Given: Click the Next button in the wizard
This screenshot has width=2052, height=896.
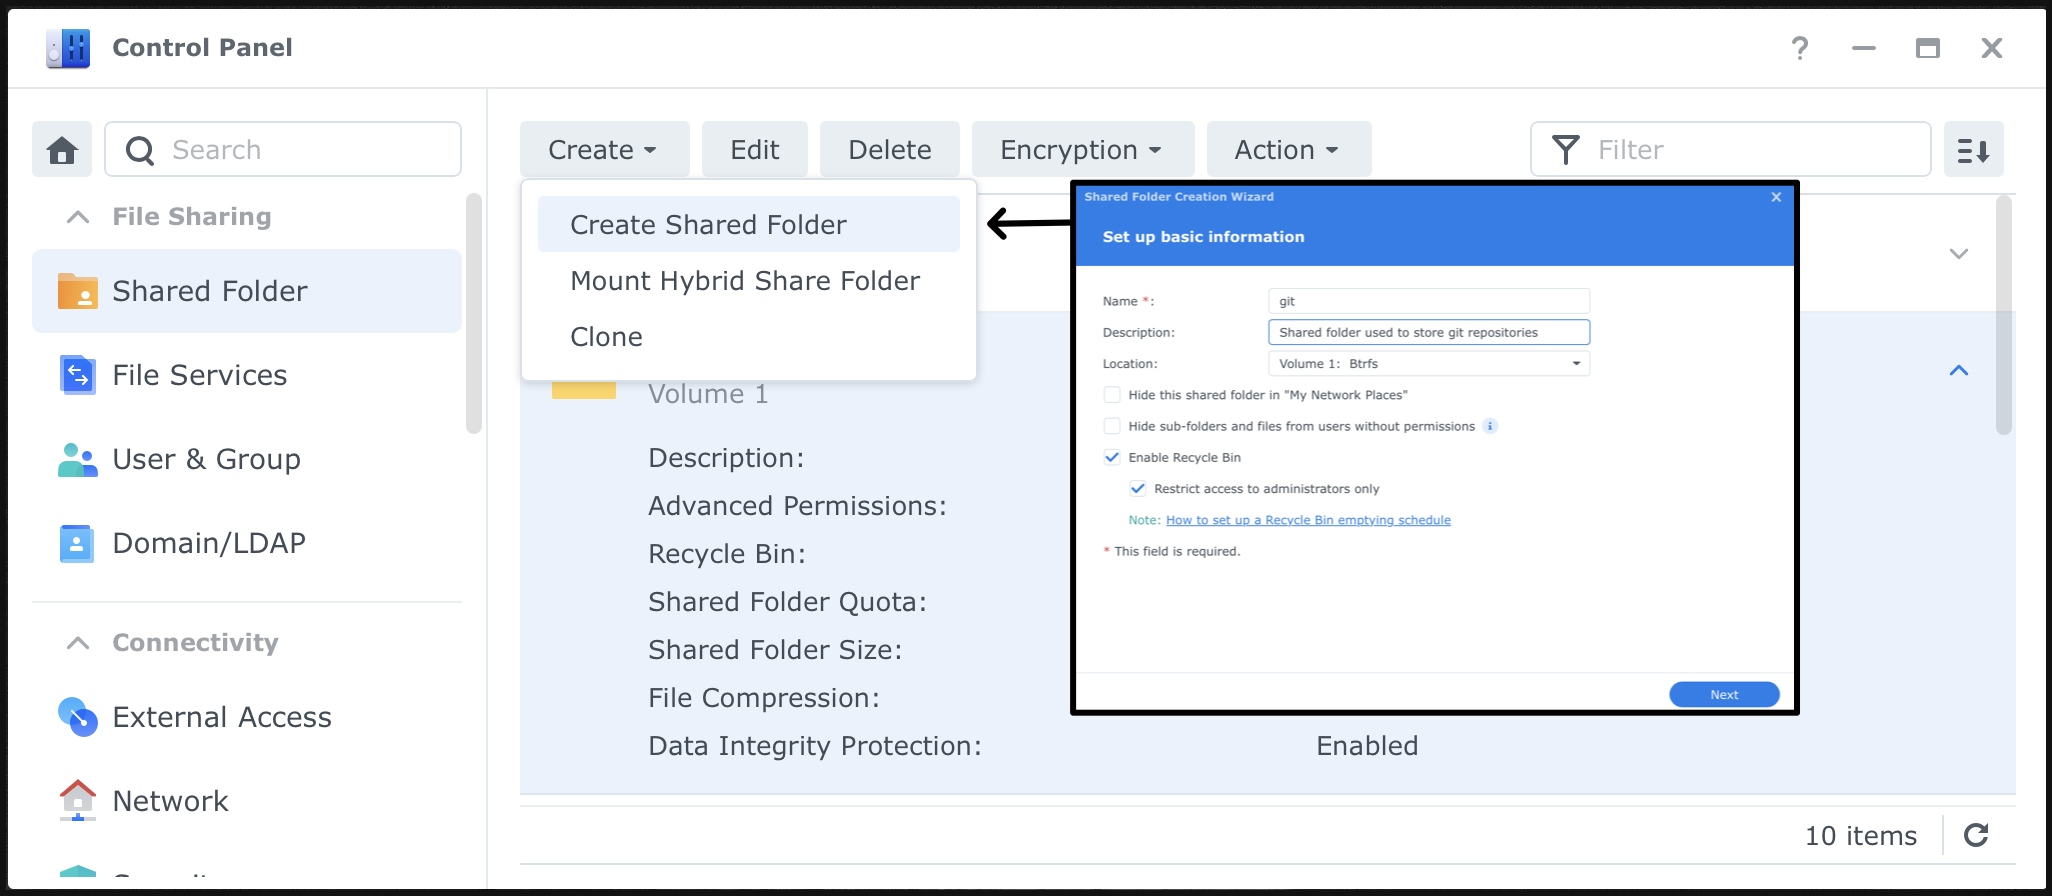Looking at the screenshot, I should 1723,695.
